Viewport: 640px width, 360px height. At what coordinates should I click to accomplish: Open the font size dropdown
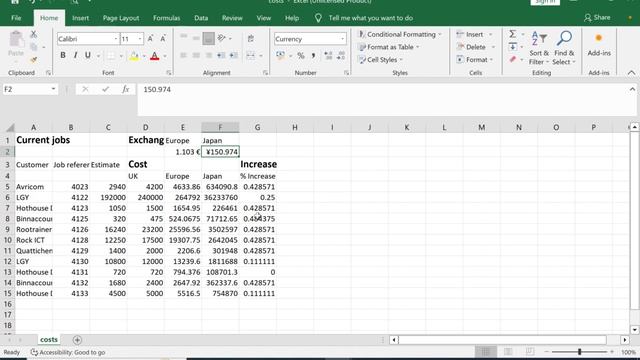pyautogui.click(x=140, y=39)
